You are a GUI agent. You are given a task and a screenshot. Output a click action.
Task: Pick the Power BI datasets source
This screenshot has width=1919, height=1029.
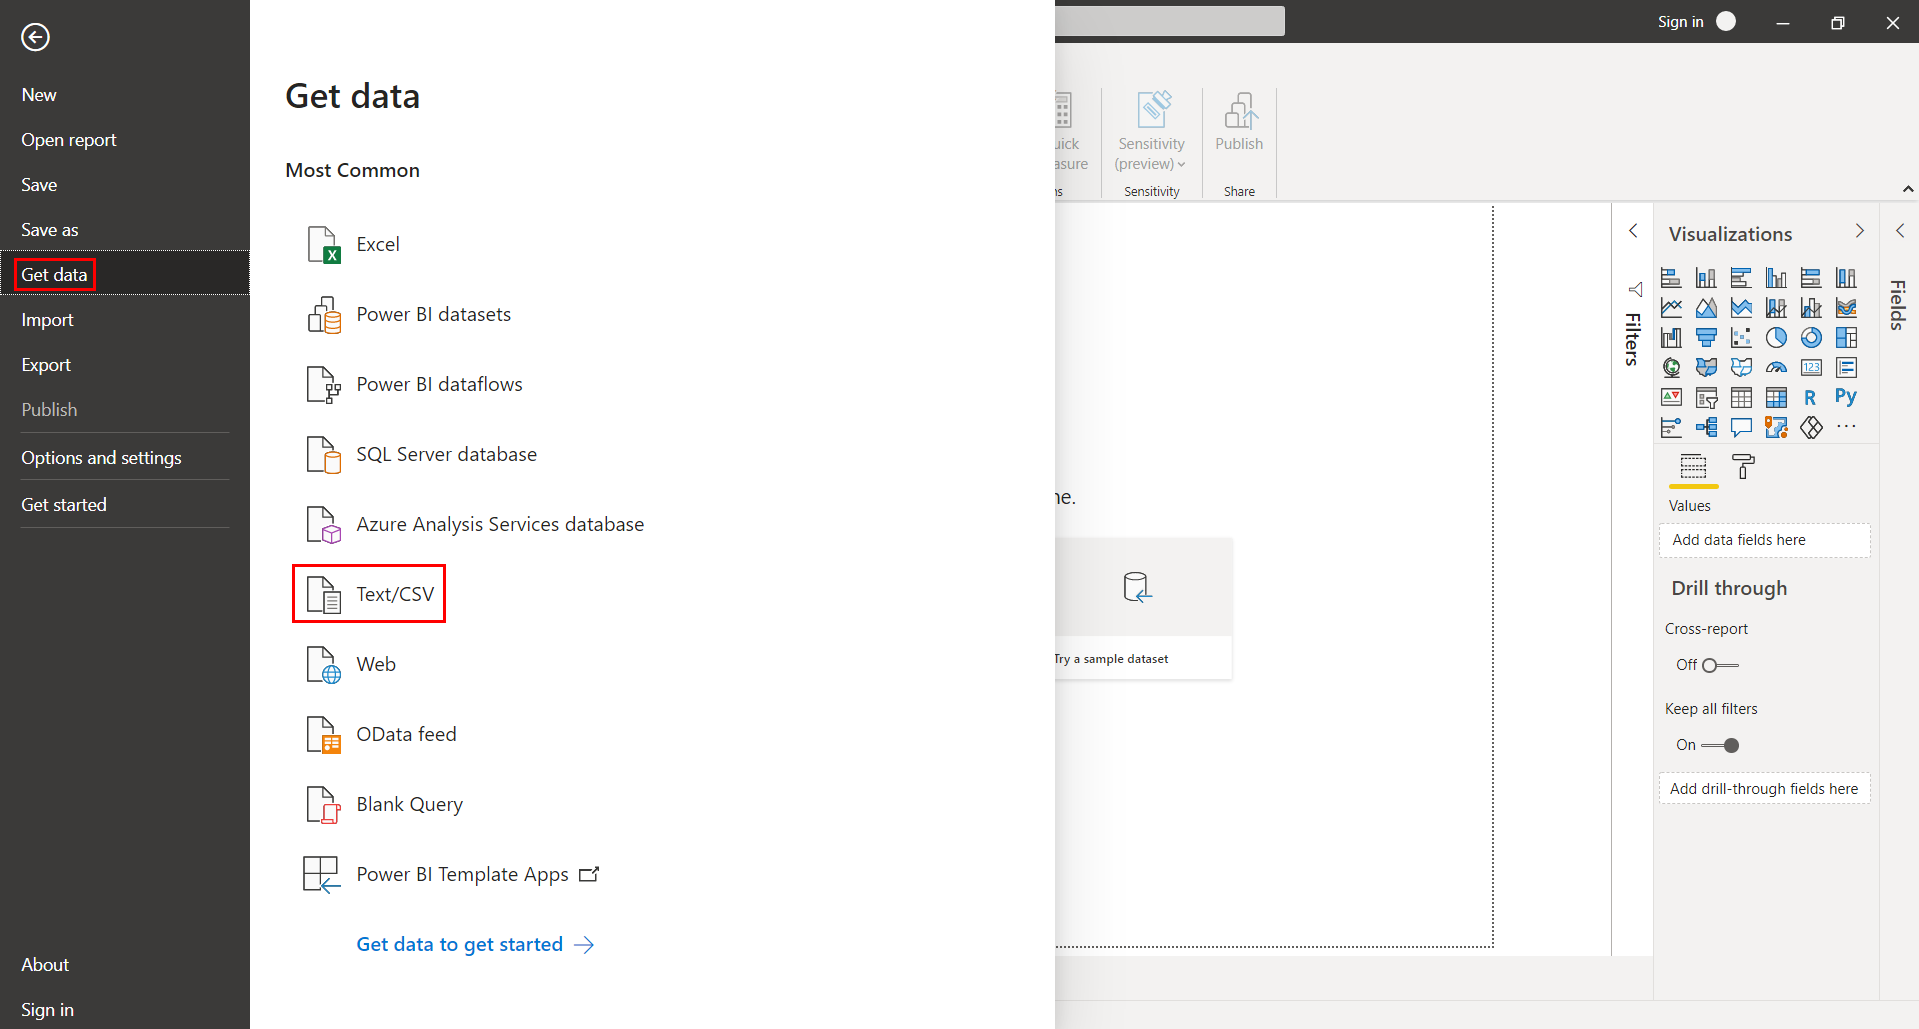tap(408, 314)
